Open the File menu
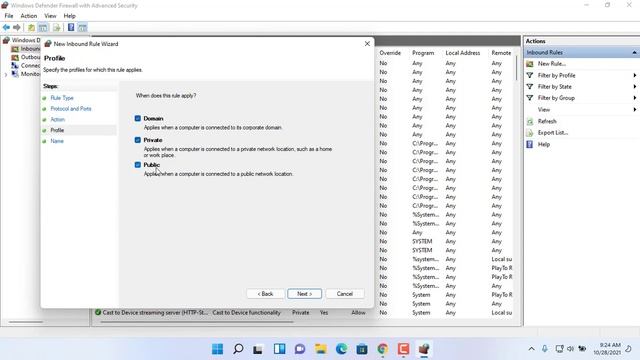The width and height of the screenshot is (640, 360). click(9, 16)
